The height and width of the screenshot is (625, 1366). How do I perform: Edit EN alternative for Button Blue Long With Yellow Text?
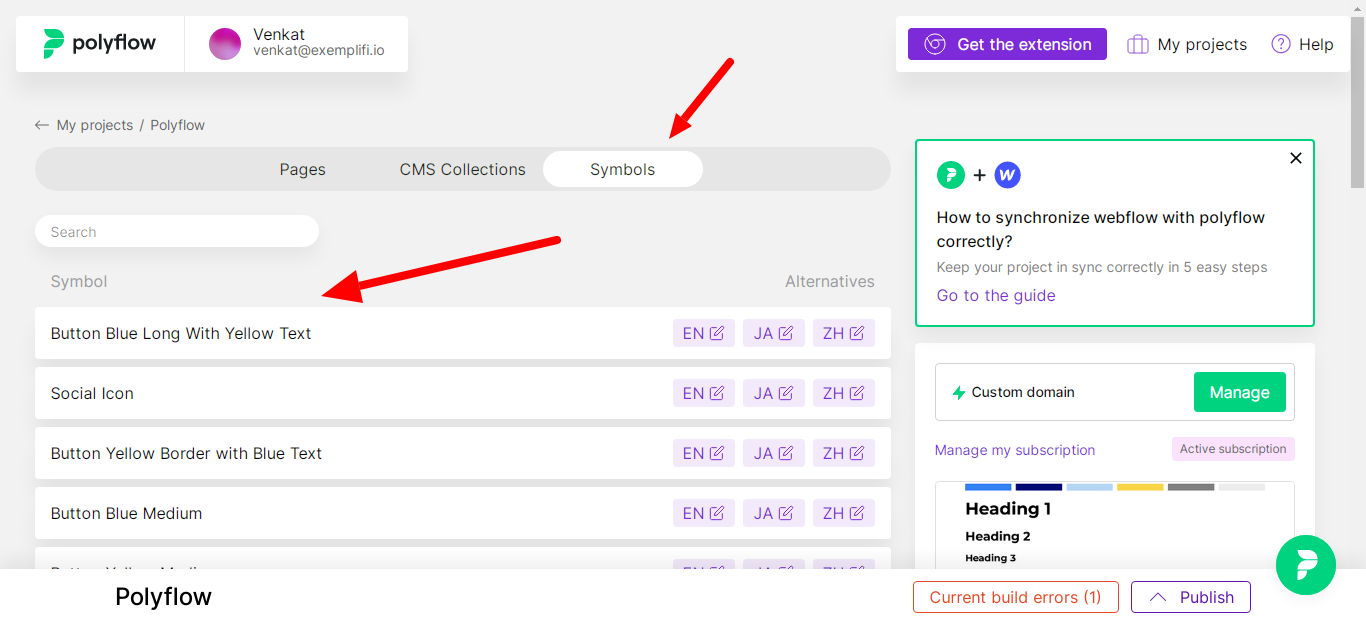[704, 333]
